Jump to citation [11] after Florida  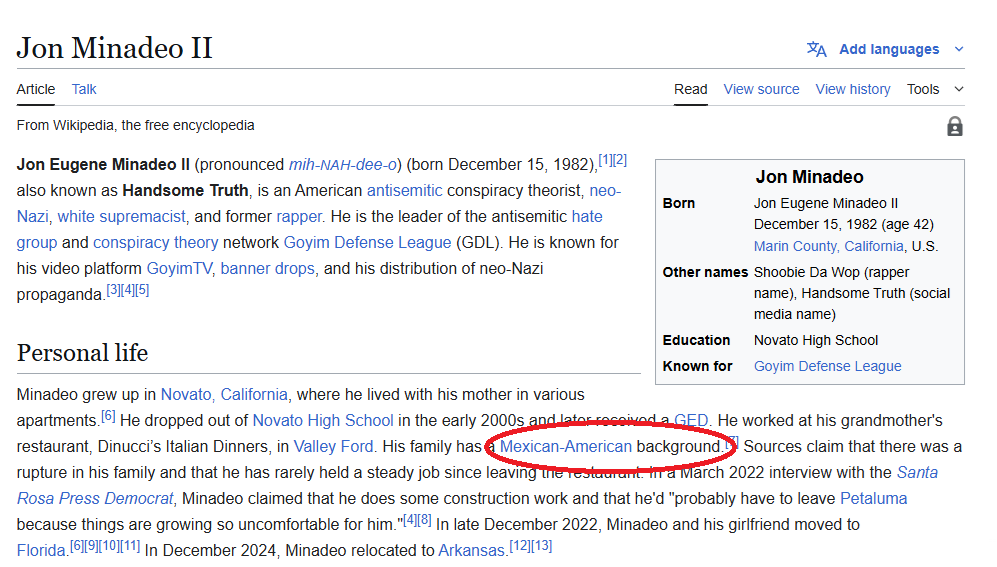[130, 546]
